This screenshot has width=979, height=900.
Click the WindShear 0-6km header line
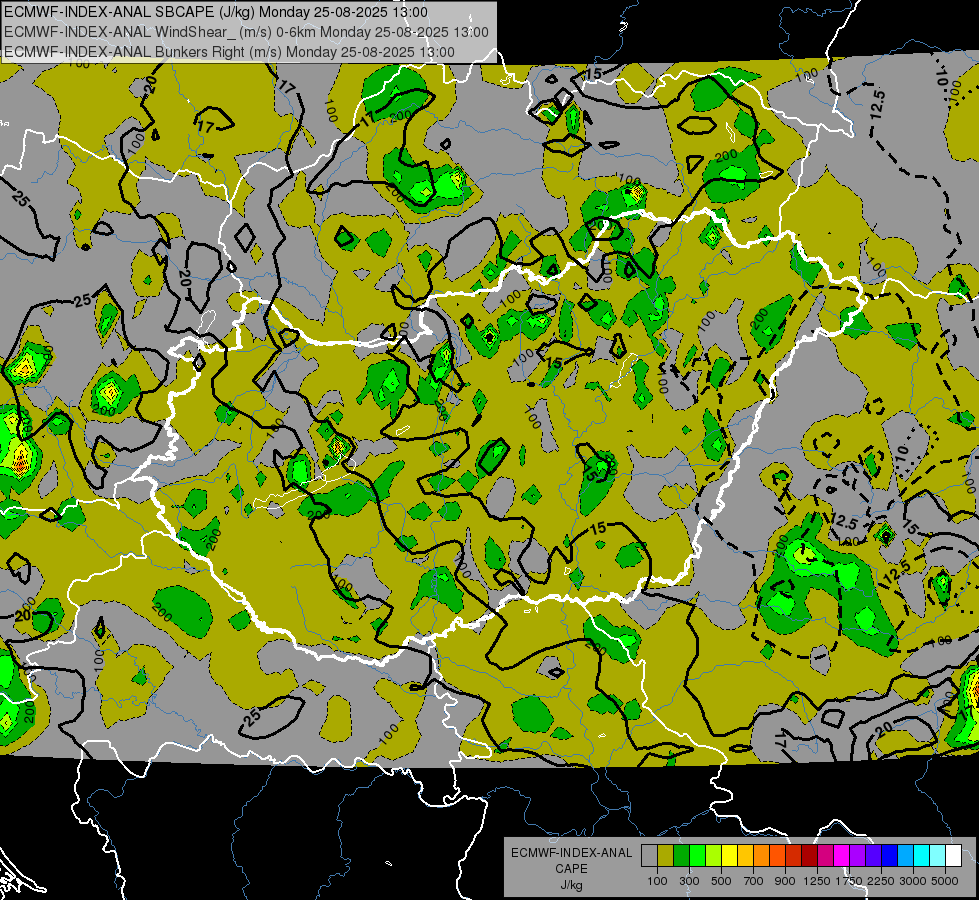pos(246,32)
